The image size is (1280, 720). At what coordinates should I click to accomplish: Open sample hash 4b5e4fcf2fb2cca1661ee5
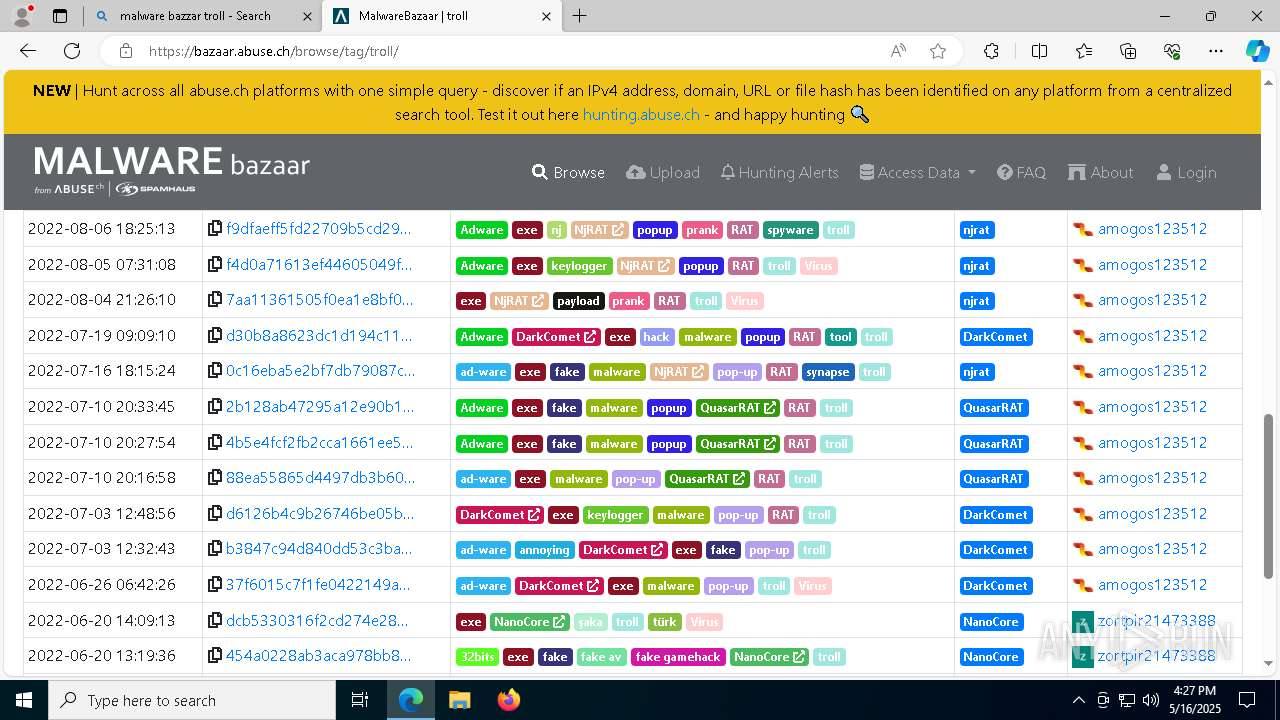pos(319,443)
